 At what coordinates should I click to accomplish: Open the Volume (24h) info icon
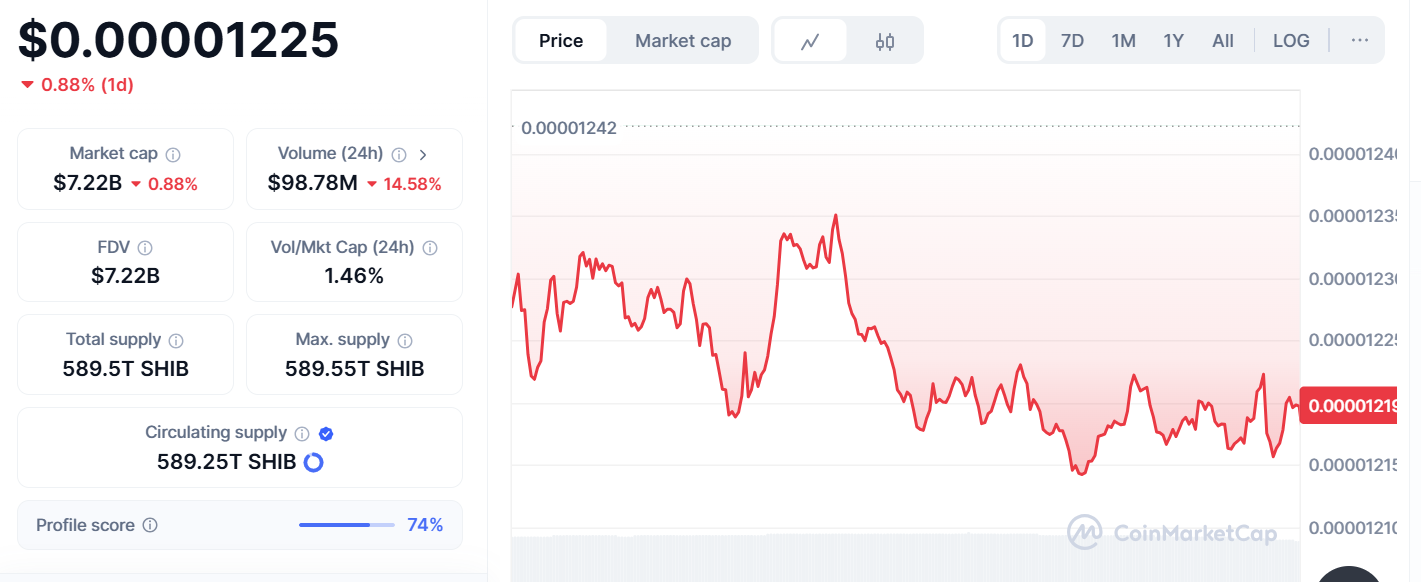click(x=399, y=155)
